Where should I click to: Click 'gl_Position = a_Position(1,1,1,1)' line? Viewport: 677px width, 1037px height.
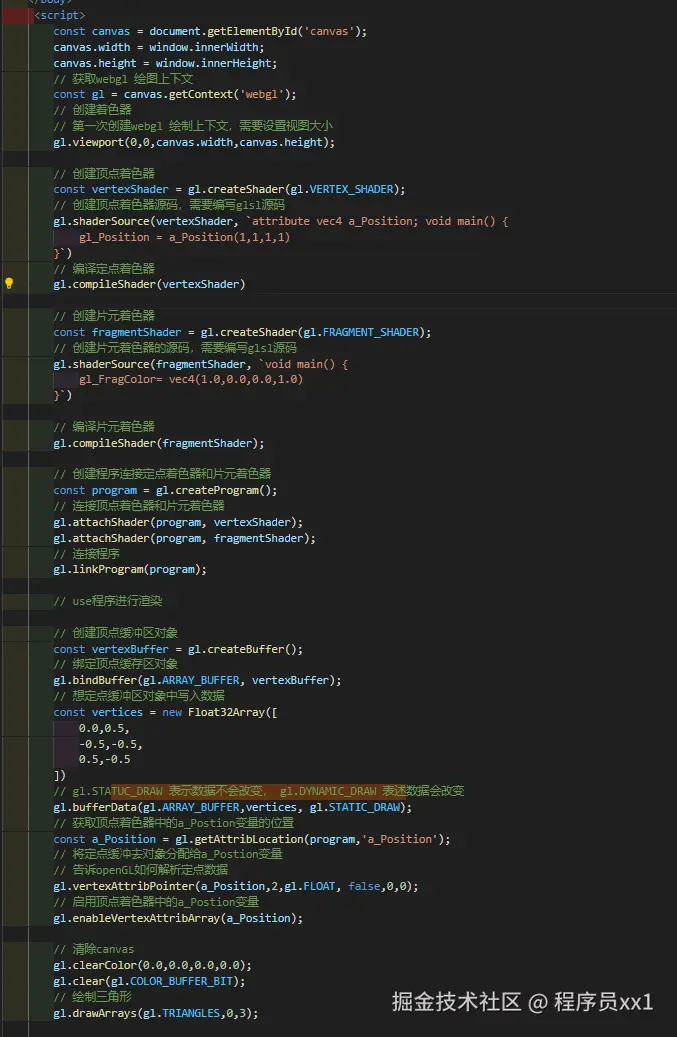coord(184,237)
